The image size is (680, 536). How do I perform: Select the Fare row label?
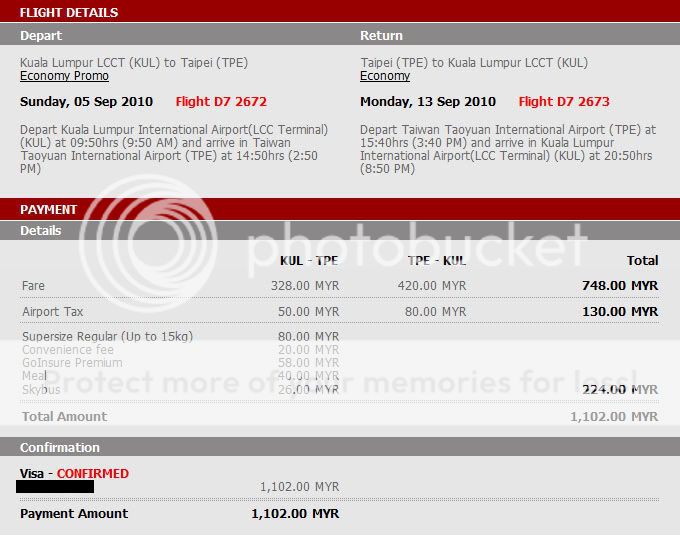[x=33, y=286]
